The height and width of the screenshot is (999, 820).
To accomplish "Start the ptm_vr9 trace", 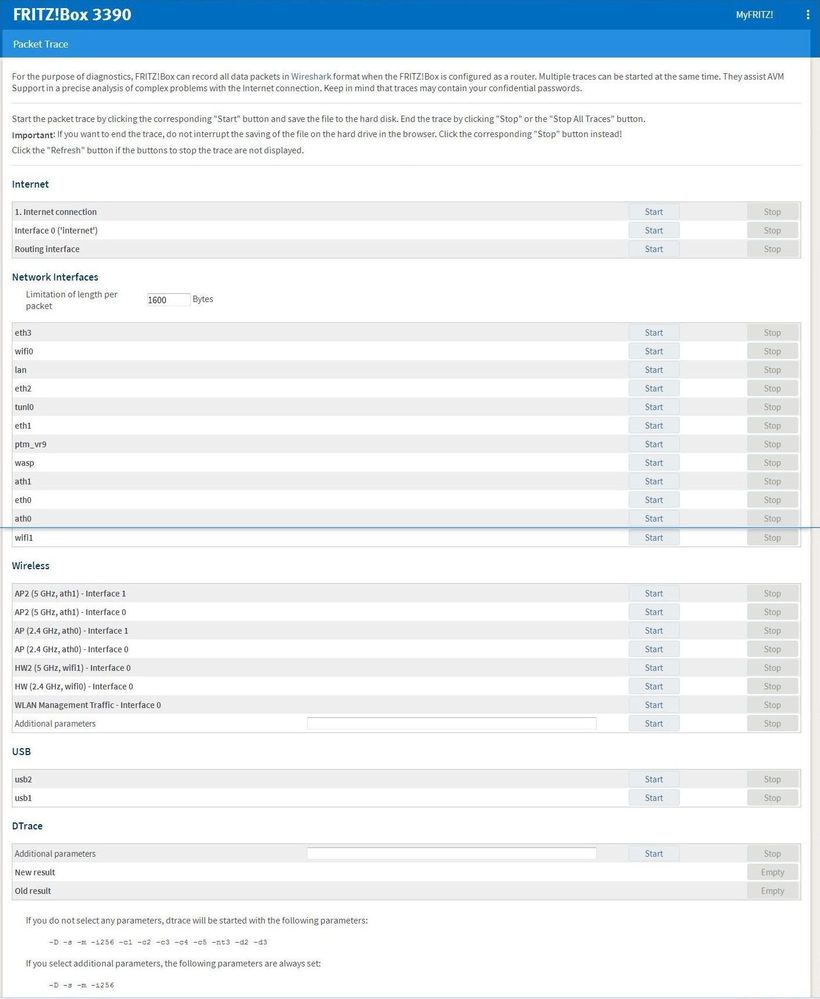I will [654, 444].
